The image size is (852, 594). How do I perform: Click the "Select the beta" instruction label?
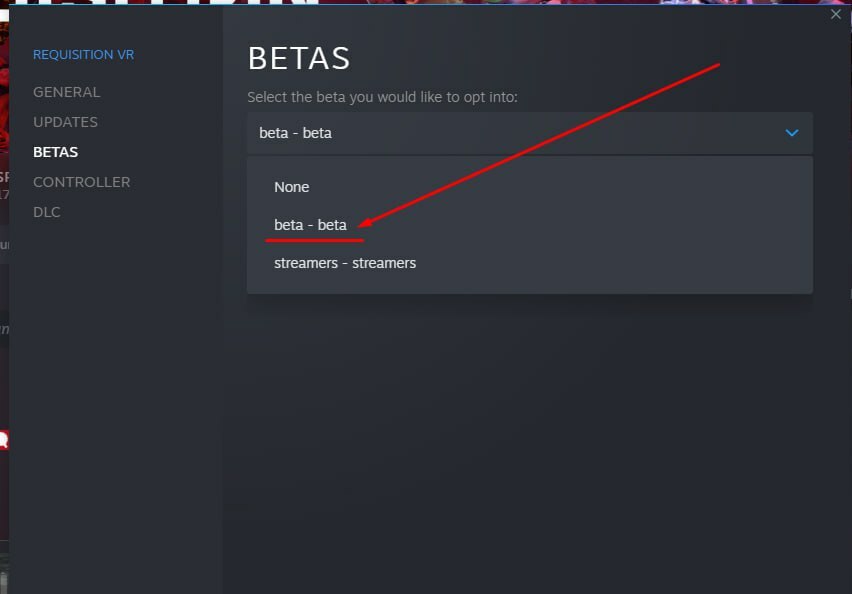pyautogui.click(x=382, y=97)
